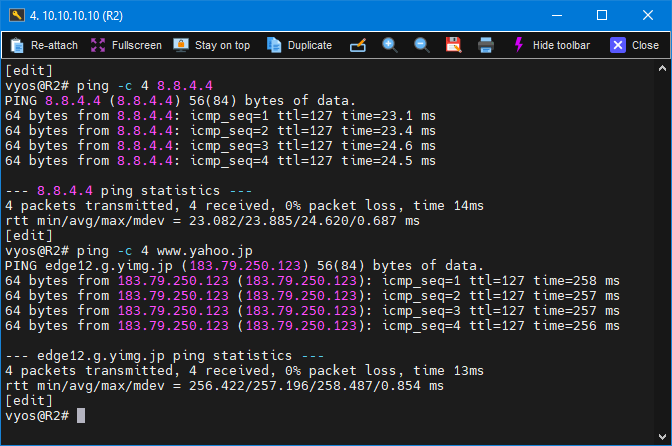The image size is (672, 446).
Task: Click the 'ping -c 4 8.8.4.4' command line
Action: 109,86
